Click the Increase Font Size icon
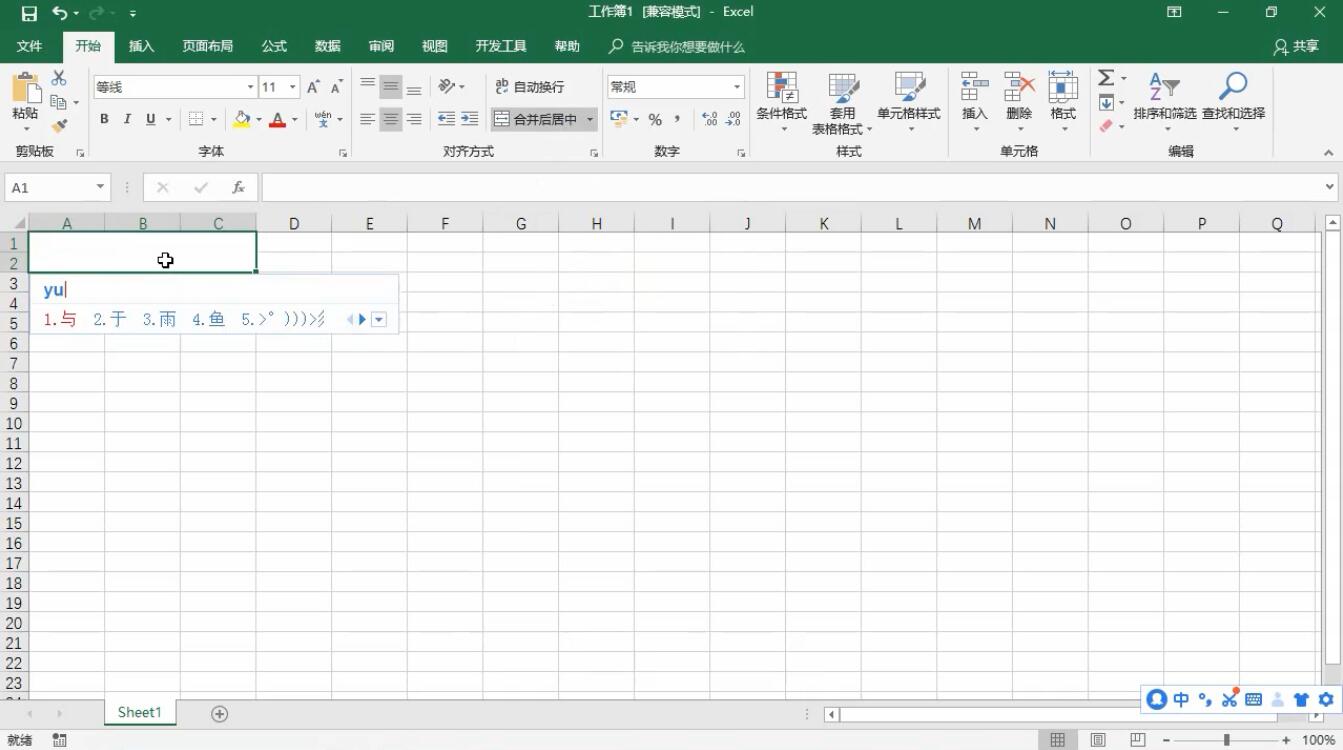 click(314, 87)
